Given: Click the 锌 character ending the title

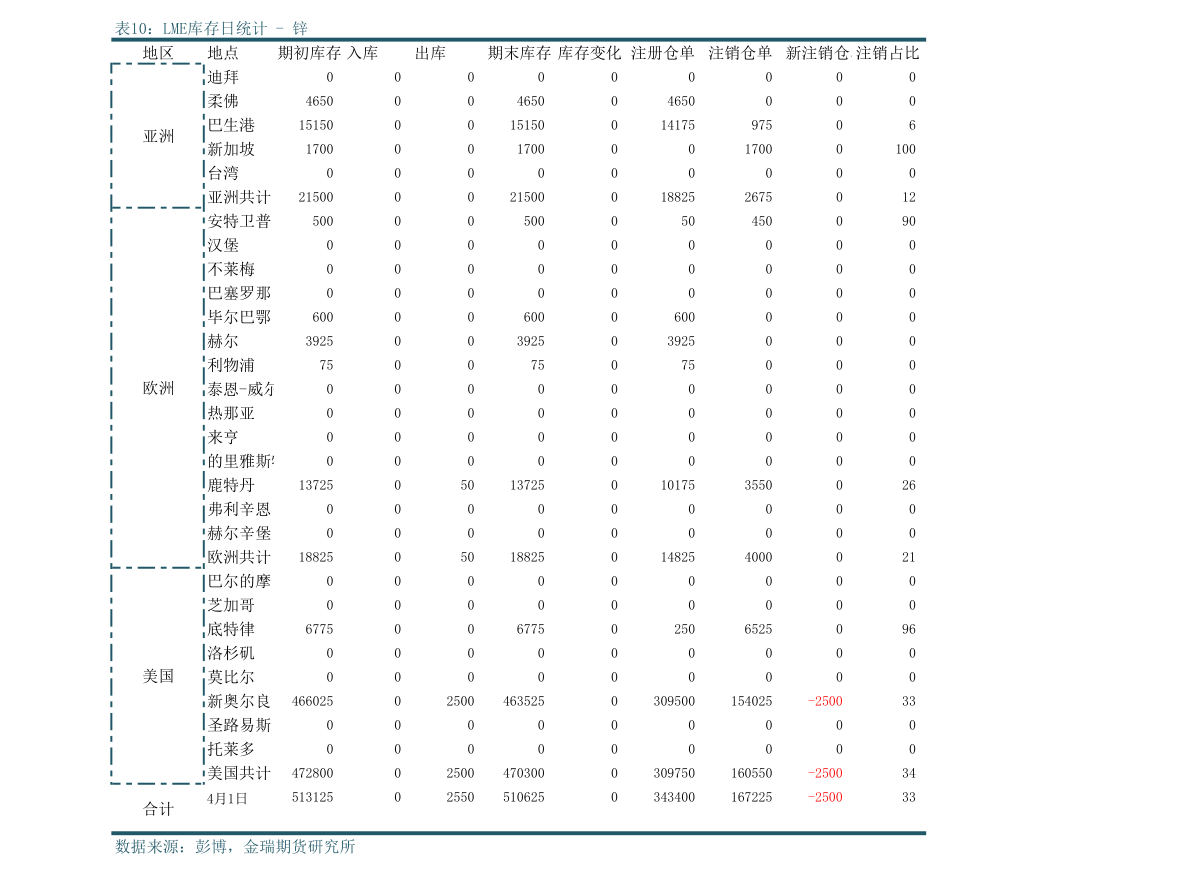Looking at the screenshot, I should click(x=300, y=29).
